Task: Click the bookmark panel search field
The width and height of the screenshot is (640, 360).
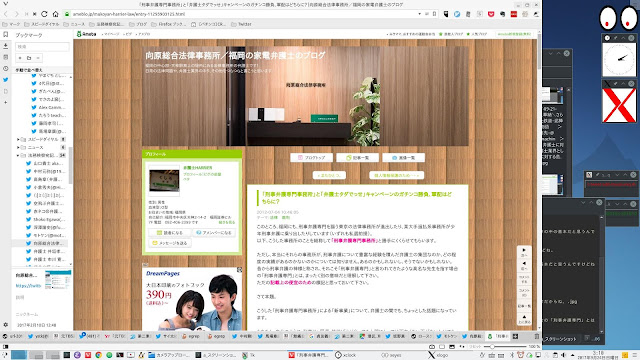Action: (x=42, y=47)
